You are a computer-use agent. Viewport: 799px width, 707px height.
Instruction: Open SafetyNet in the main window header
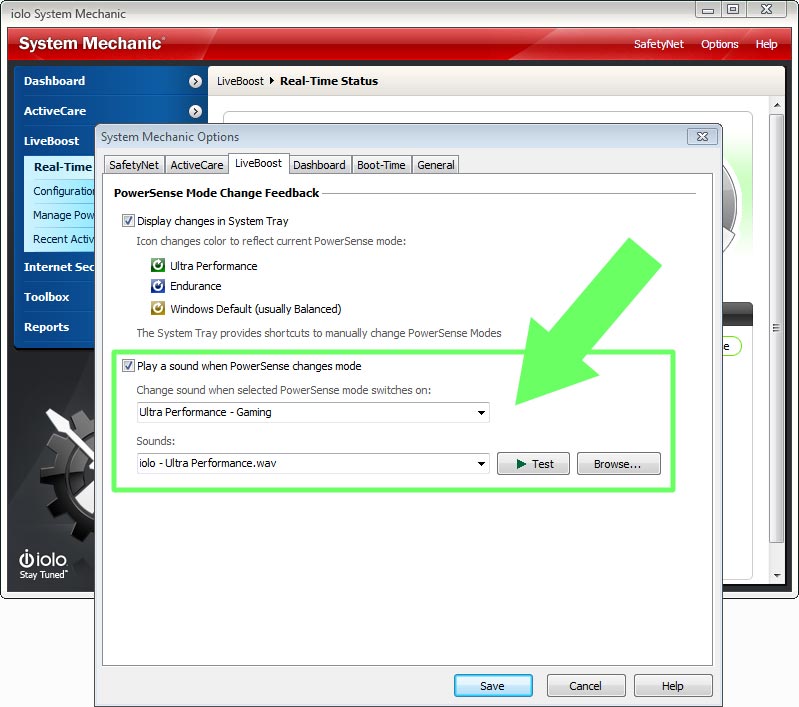(x=658, y=44)
